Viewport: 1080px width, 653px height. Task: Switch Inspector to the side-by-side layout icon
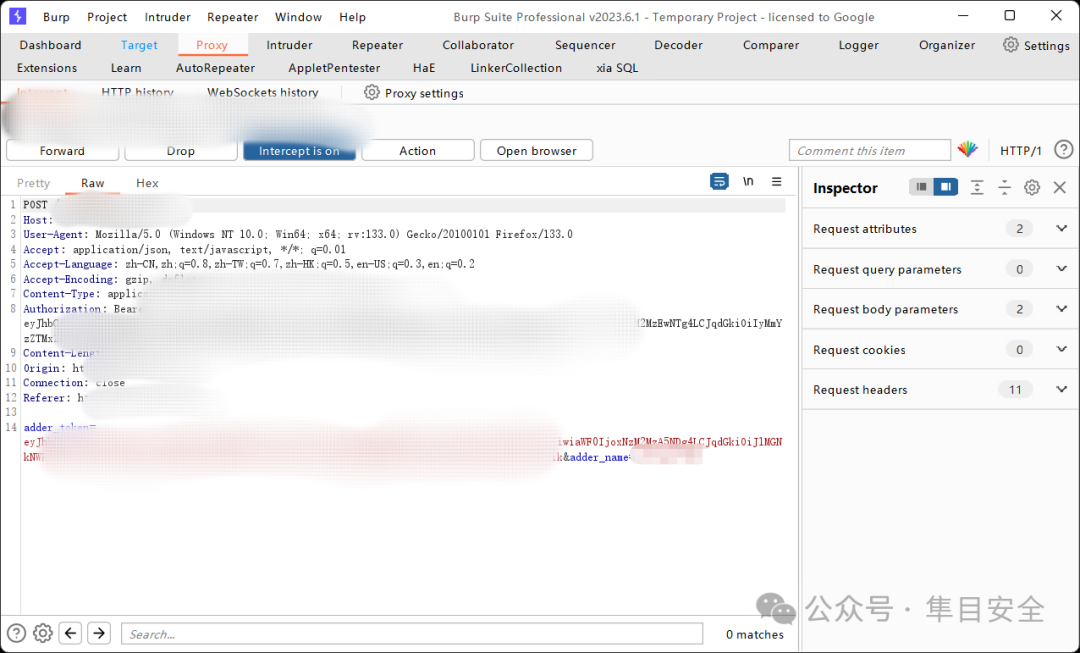(946, 187)
